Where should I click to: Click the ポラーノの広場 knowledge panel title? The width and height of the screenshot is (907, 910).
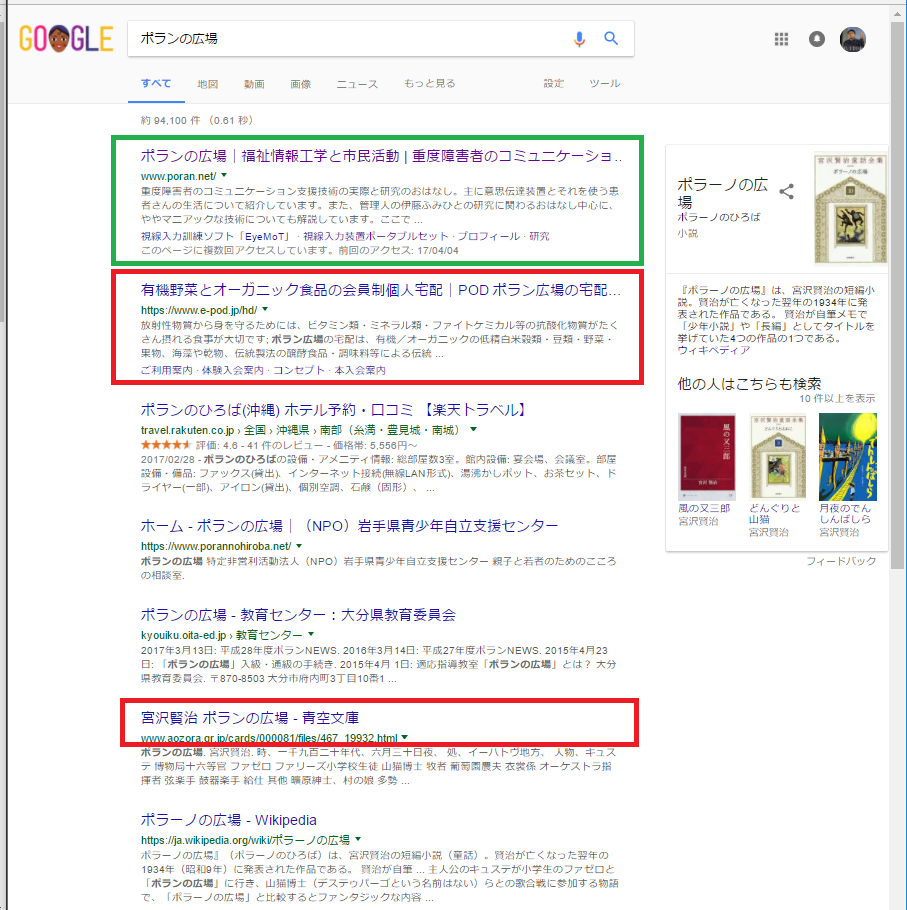coord(722,193)
